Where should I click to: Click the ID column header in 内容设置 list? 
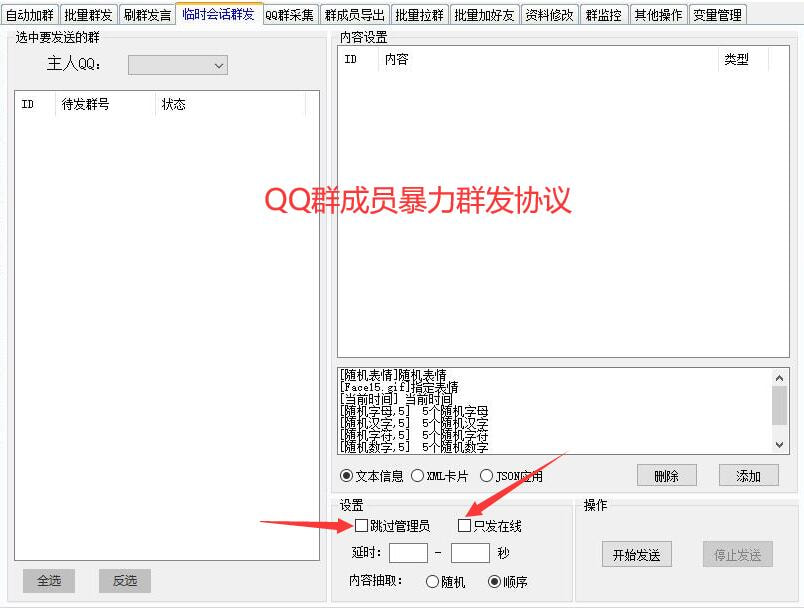pos(358,59)
